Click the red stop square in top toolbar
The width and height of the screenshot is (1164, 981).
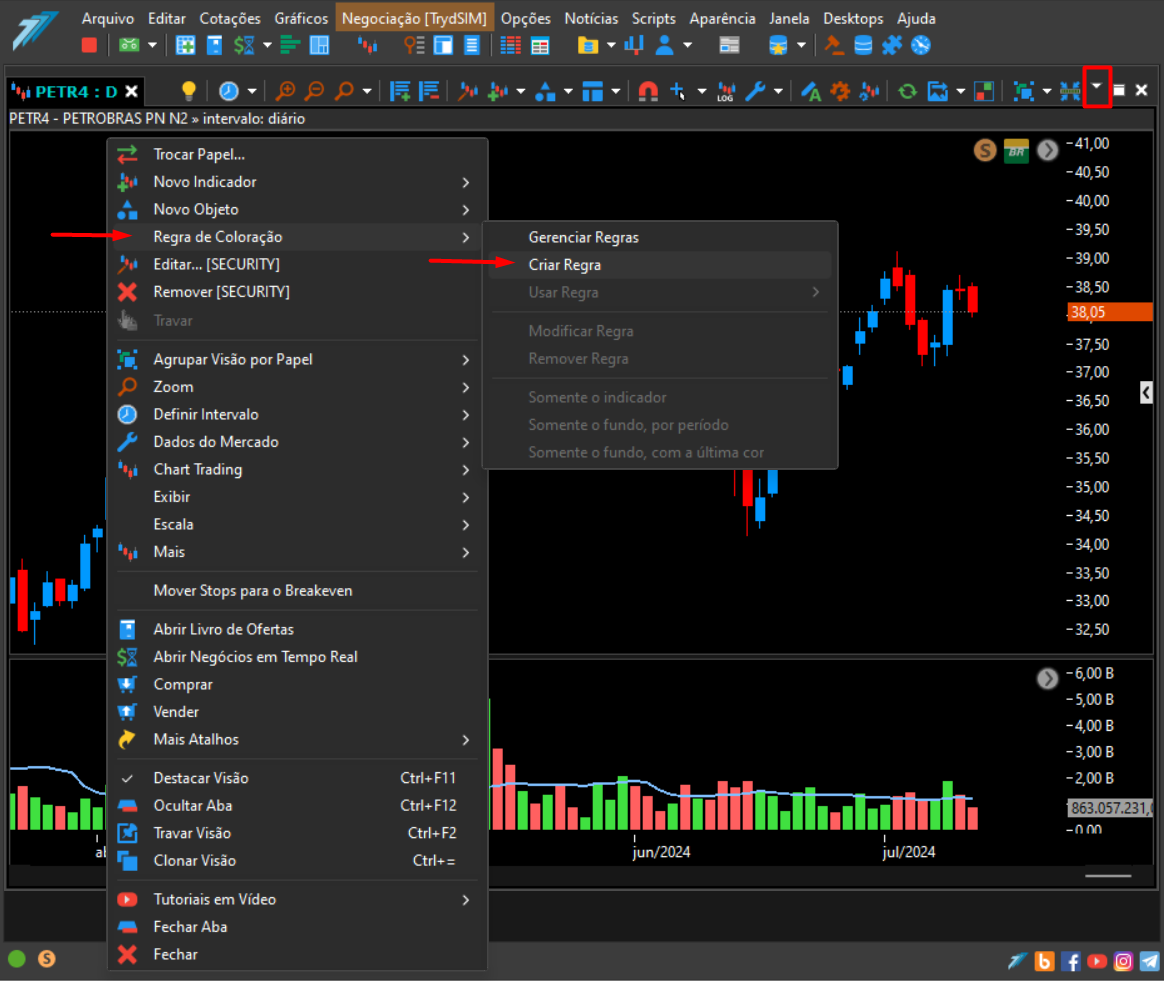coord(89,45)
